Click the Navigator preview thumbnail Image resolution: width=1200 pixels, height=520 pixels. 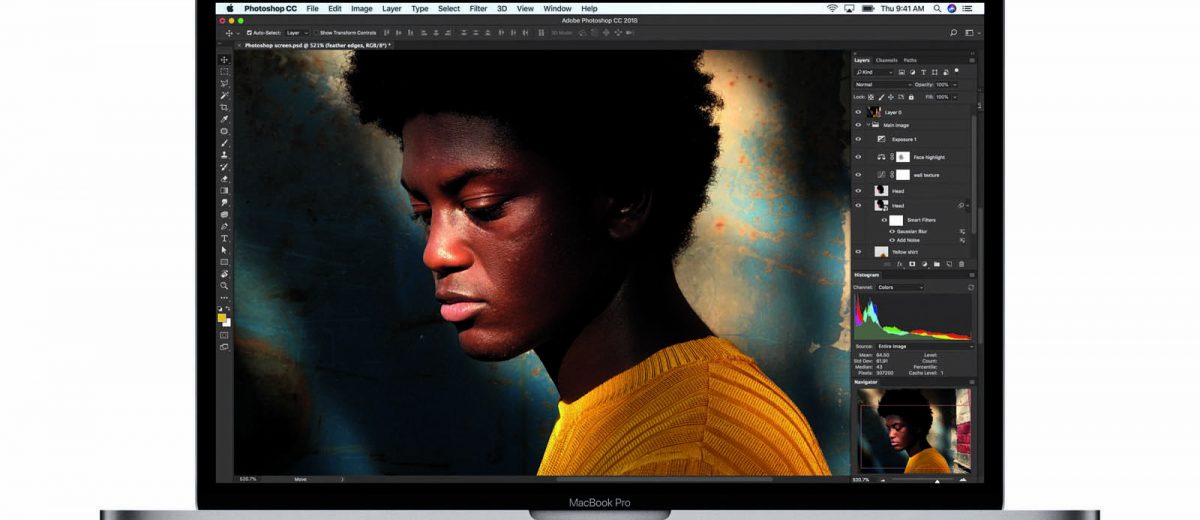[914, 430]
